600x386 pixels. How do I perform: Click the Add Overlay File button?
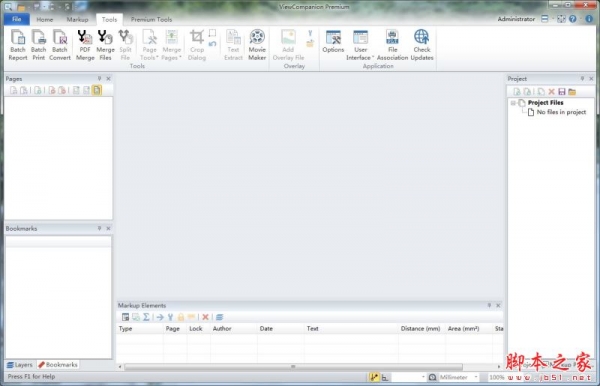(288, 45)
